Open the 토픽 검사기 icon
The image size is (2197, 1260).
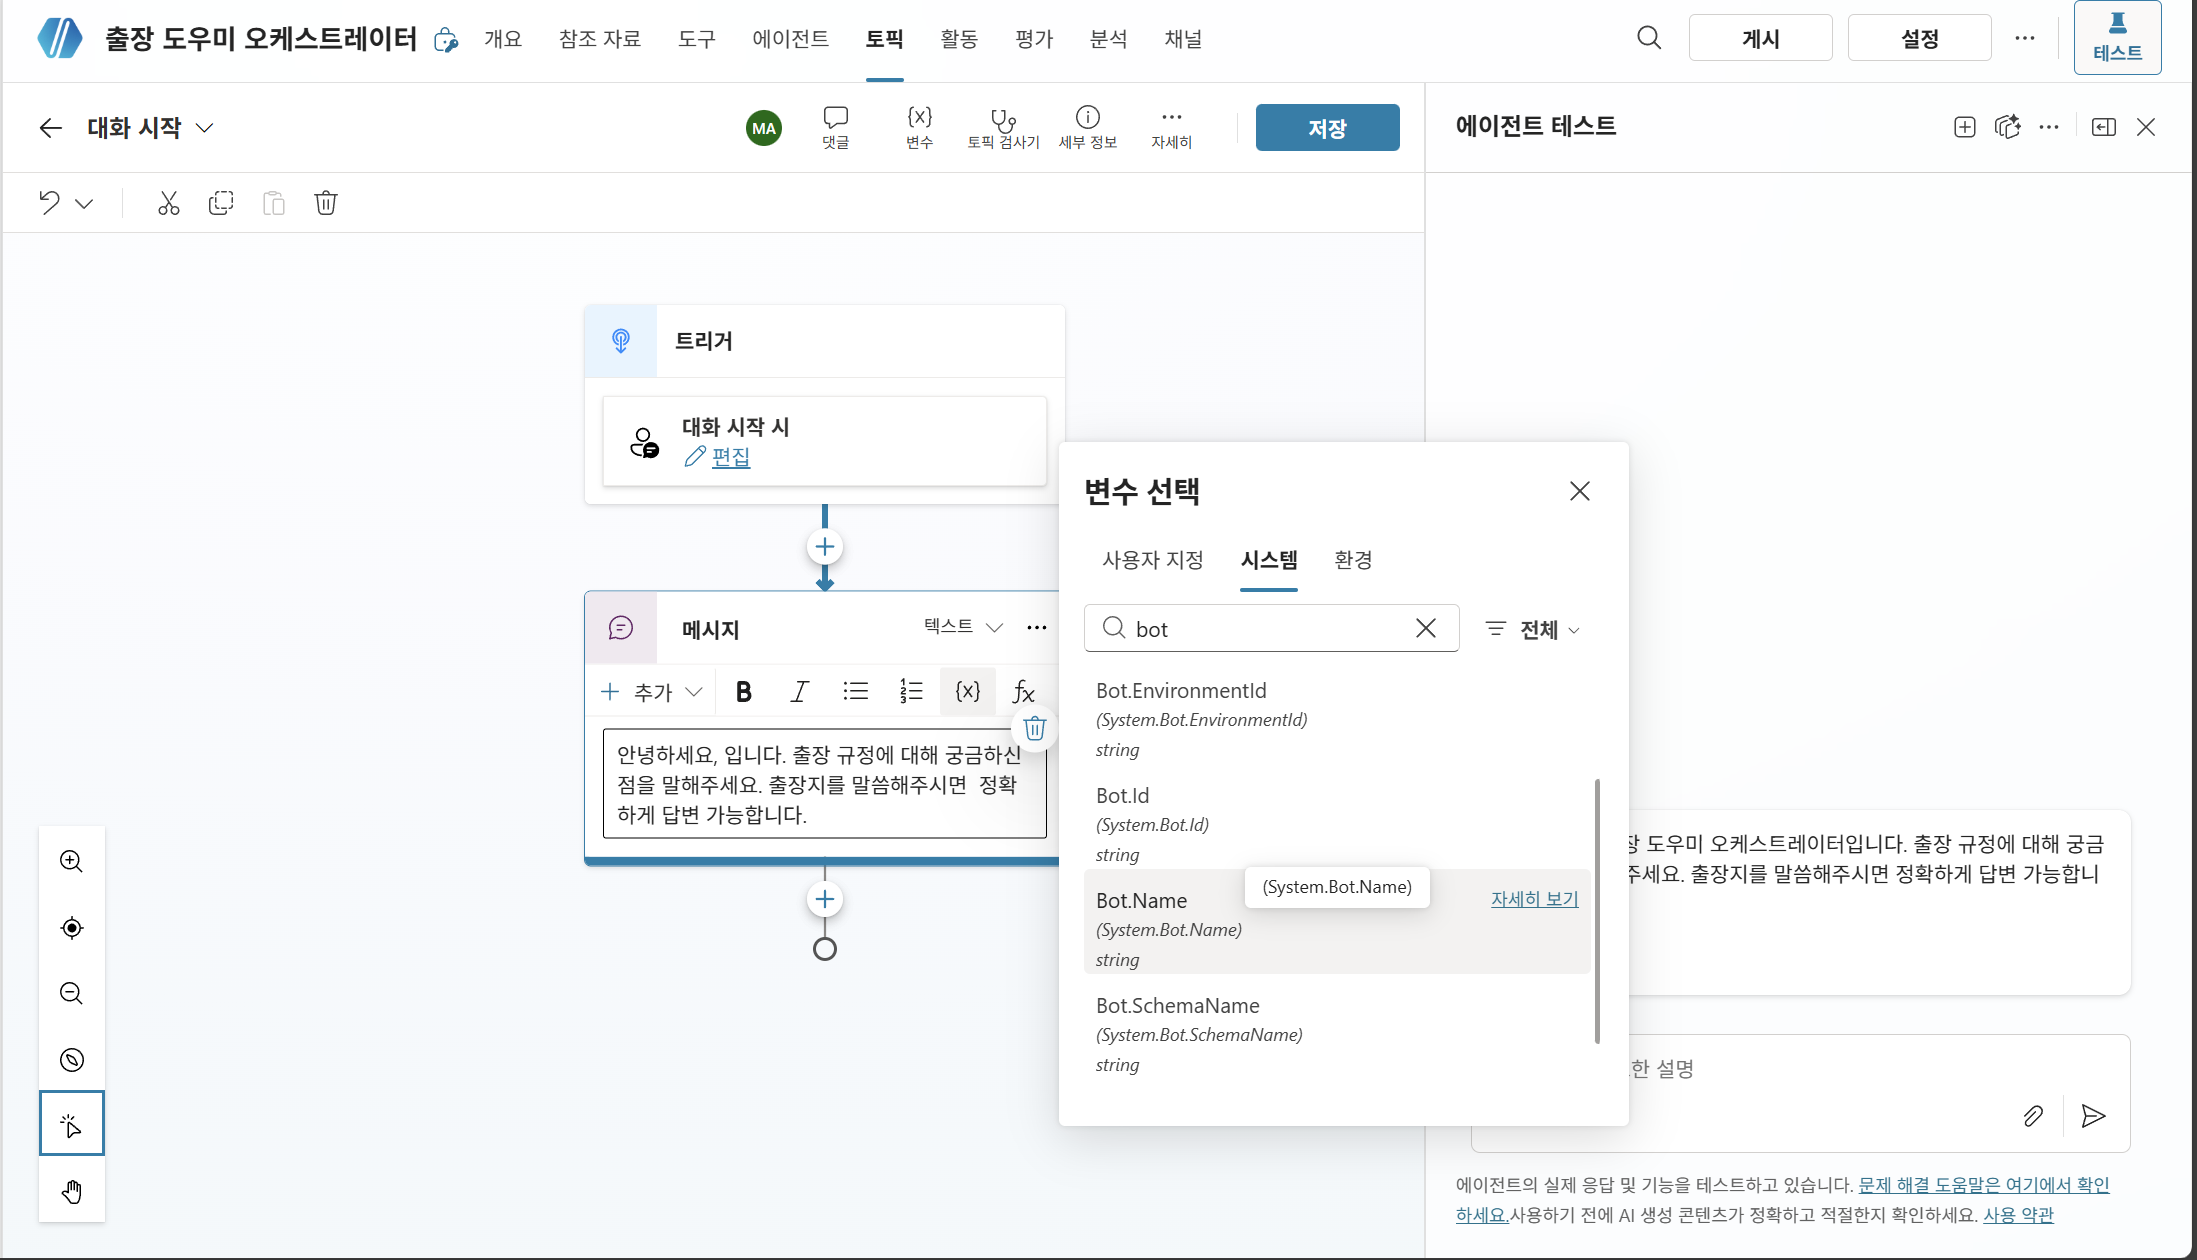point(1003,127)
